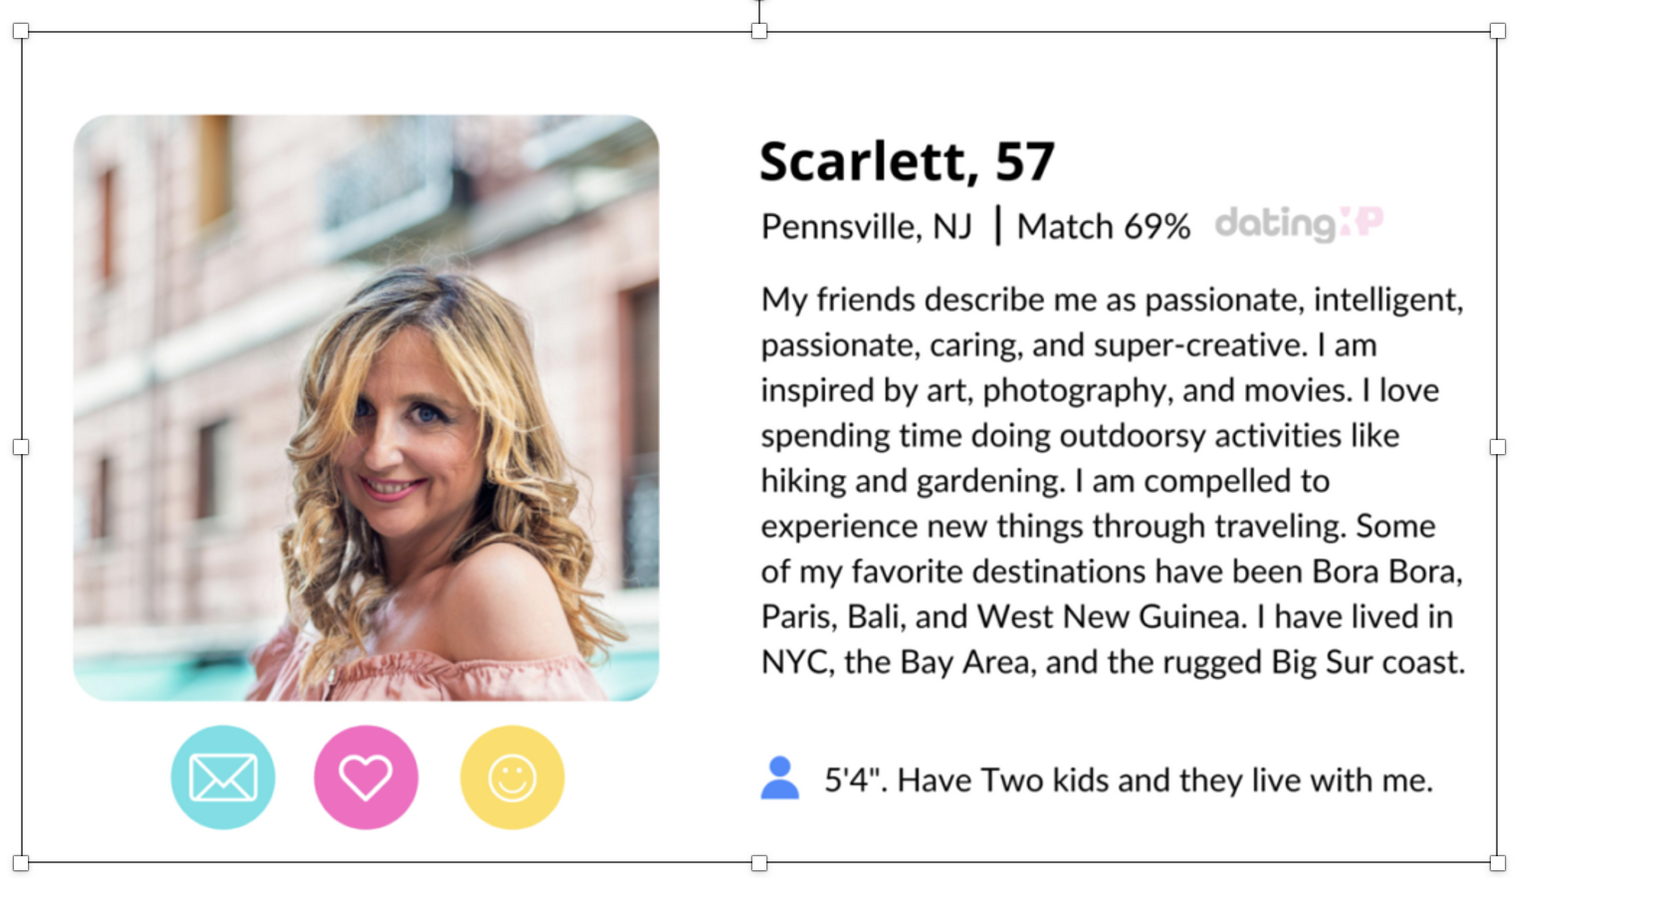
Task: Select the heart outline on the pink button
Action: coord(367,779)
